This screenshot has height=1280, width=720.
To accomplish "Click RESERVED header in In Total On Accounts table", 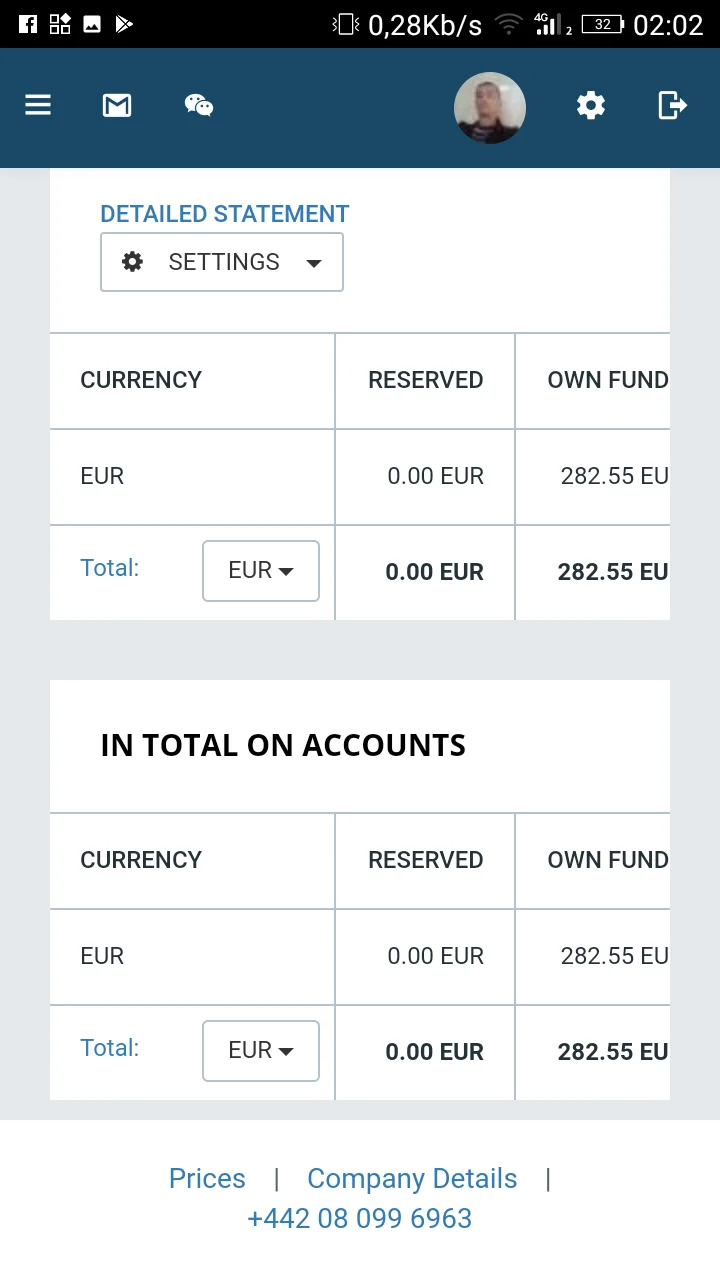I will pyautogui.click(x=425, y=860).
